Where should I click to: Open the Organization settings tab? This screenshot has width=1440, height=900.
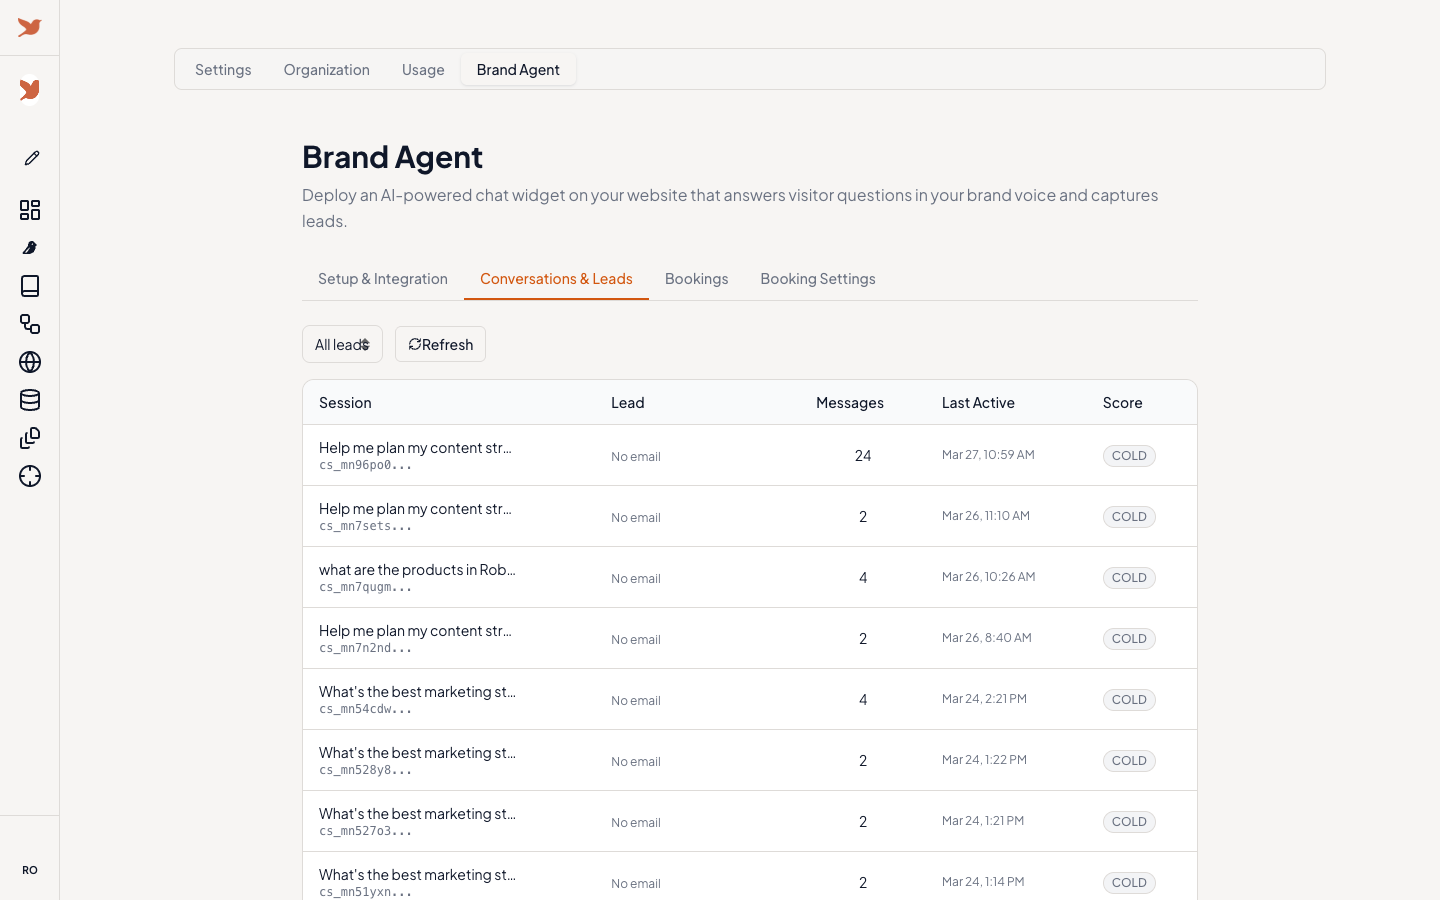coord(326,69)
